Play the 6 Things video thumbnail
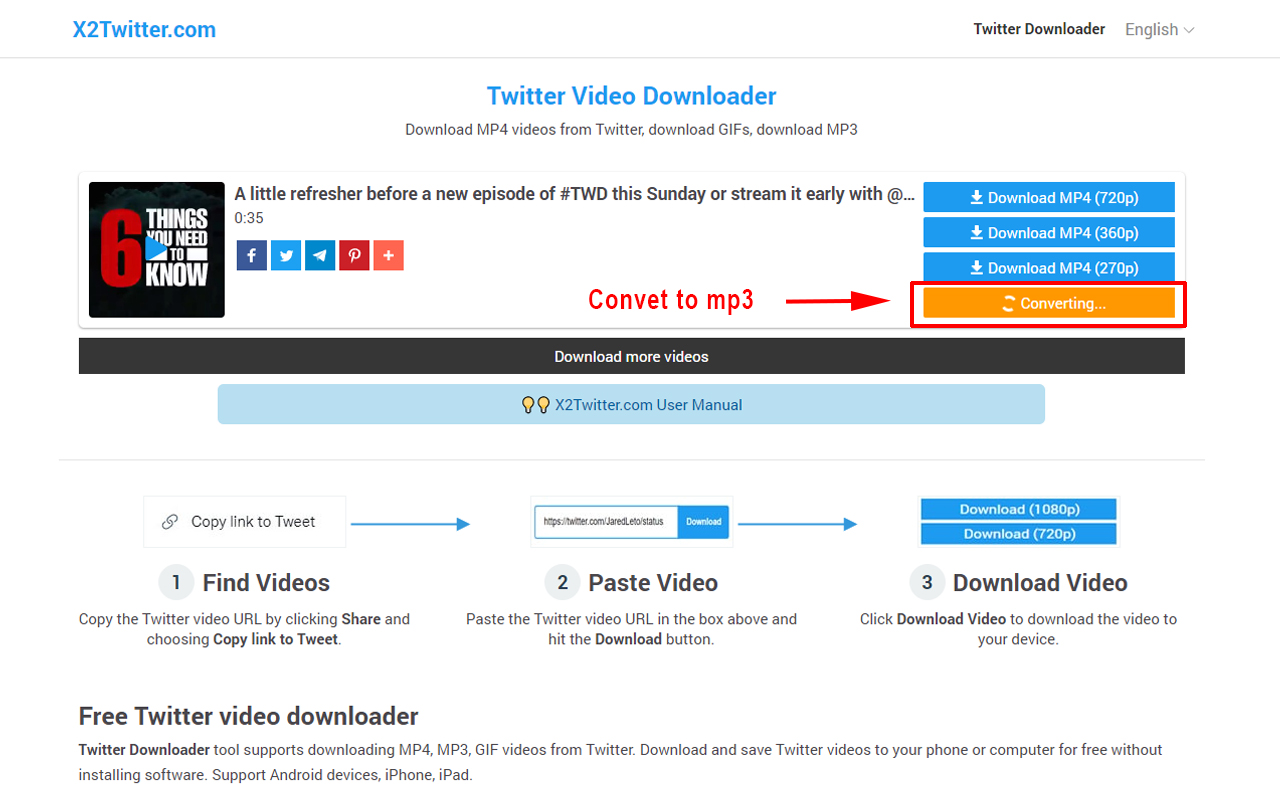The image size is (1280, 800). (x=156, y=249)
